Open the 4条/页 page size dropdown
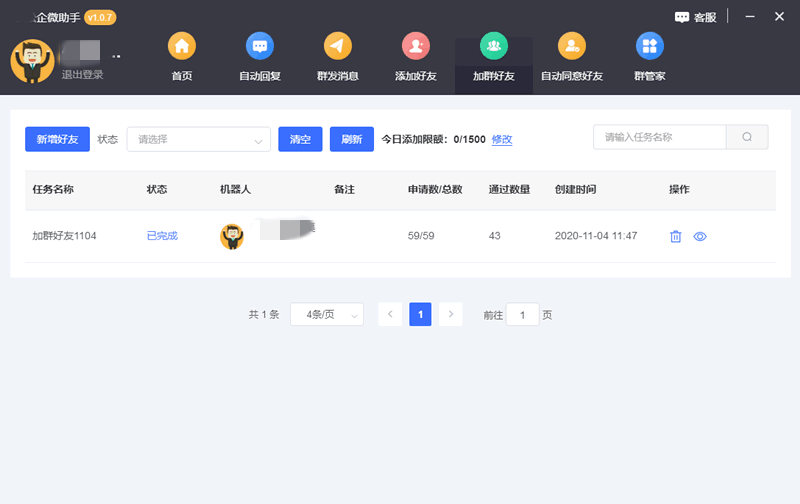Viewport: 800px width, 504px height. click(327, 314)
